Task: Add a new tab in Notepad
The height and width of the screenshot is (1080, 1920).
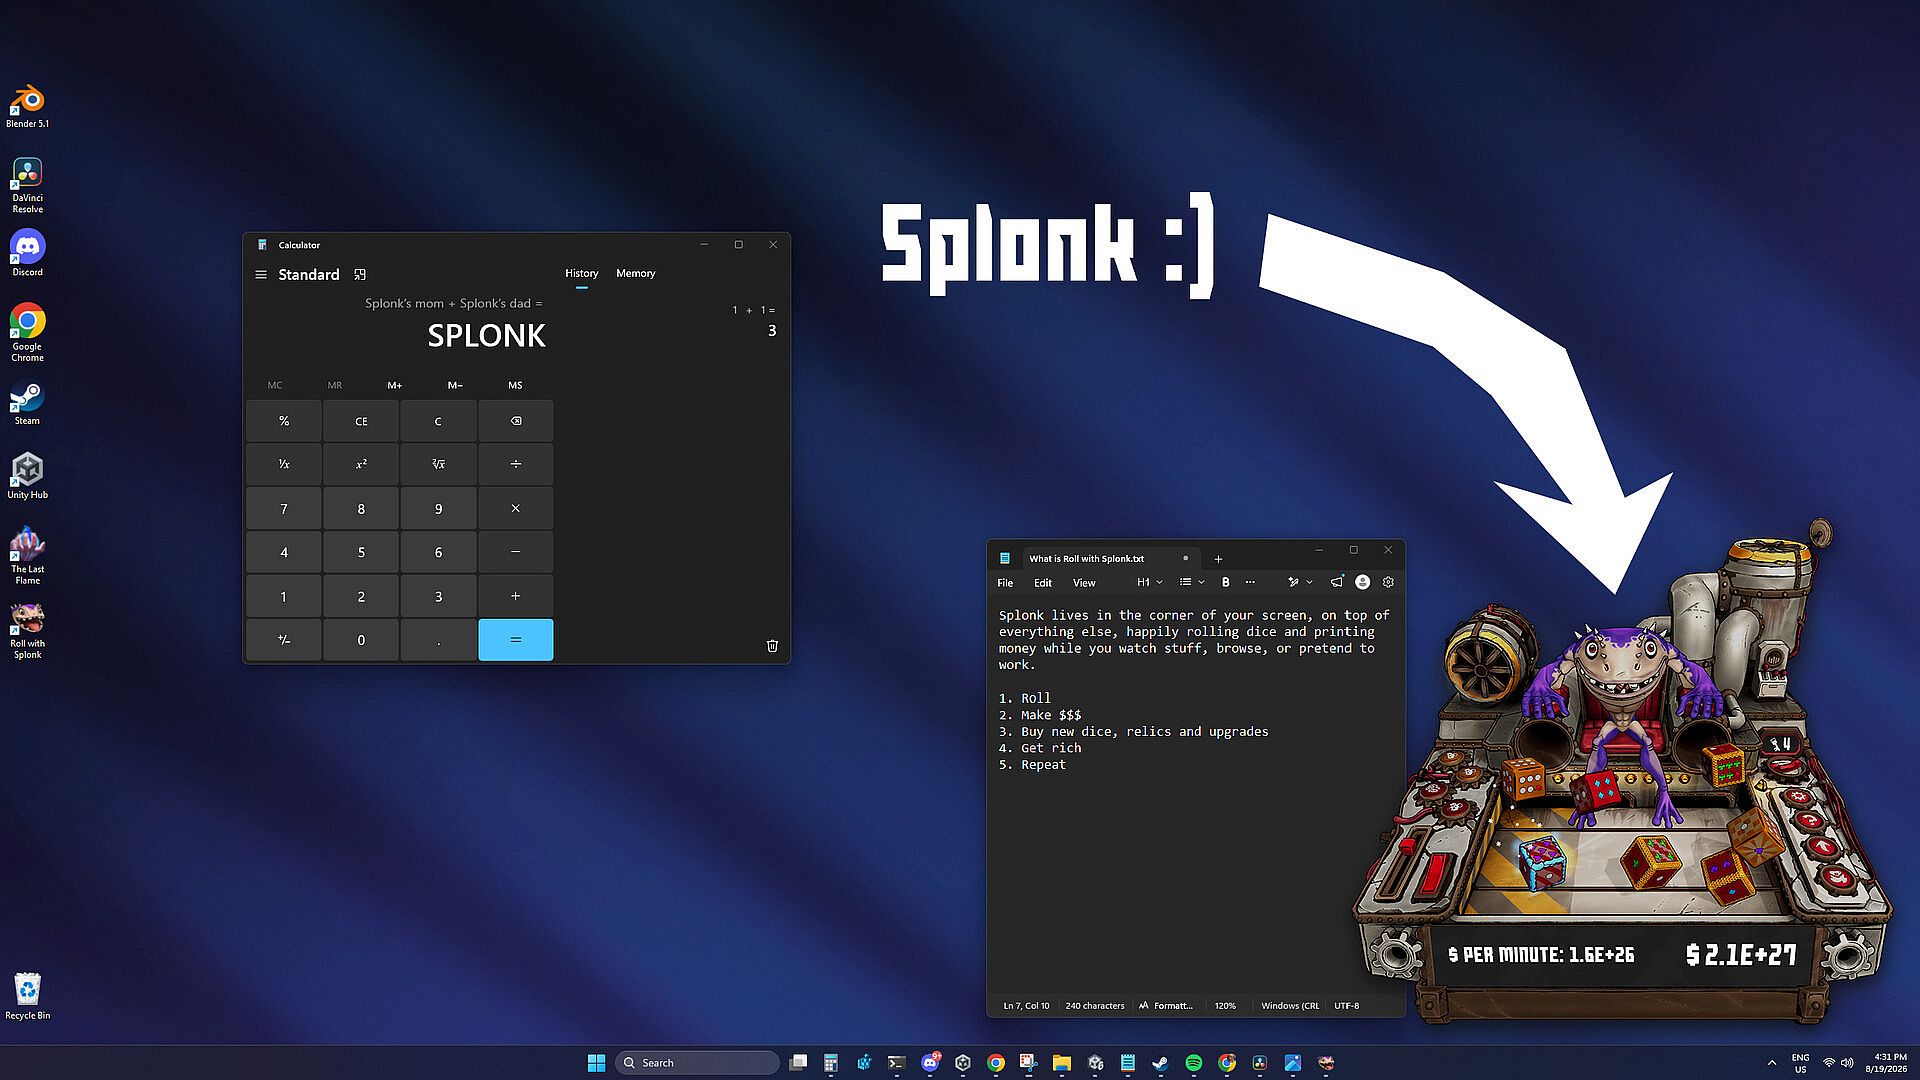Action: 1218,559
